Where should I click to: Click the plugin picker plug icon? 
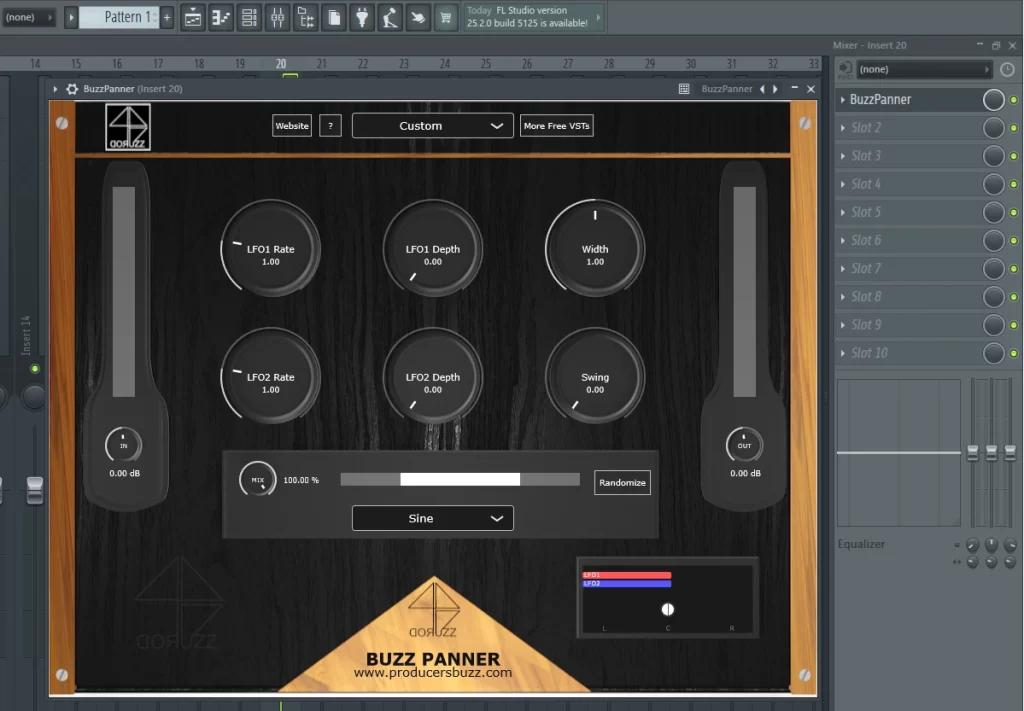coord(362,17)
